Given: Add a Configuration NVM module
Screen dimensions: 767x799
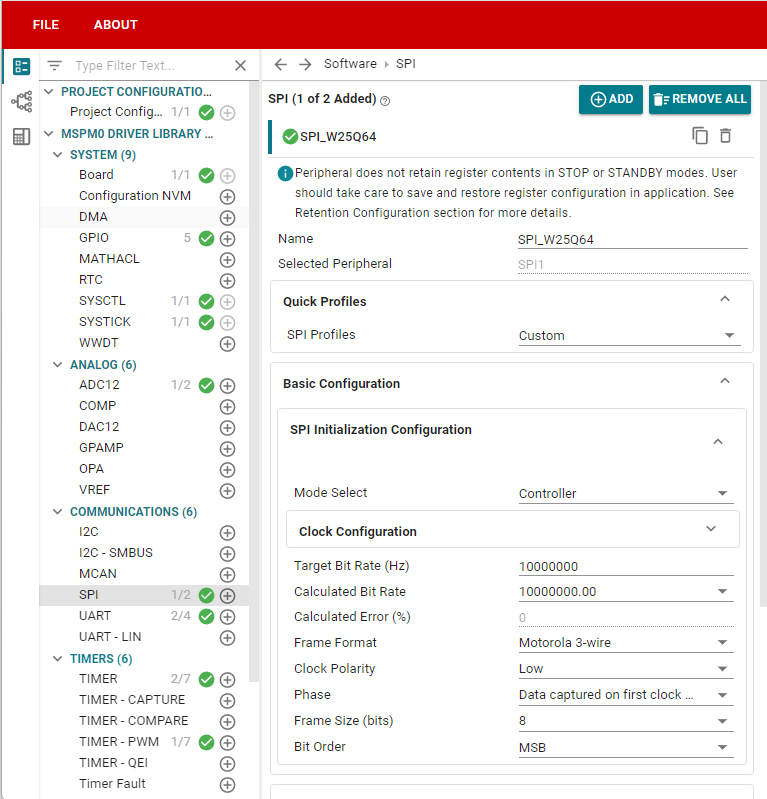Looking at the screenshot, I should [x=227, y=197].
